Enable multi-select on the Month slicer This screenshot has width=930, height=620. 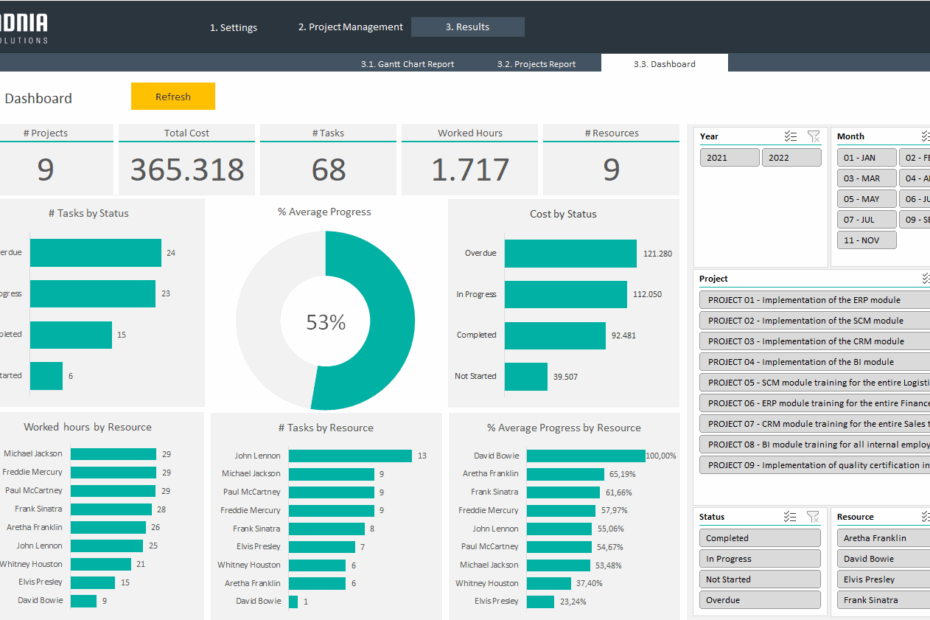coord(925,136)
